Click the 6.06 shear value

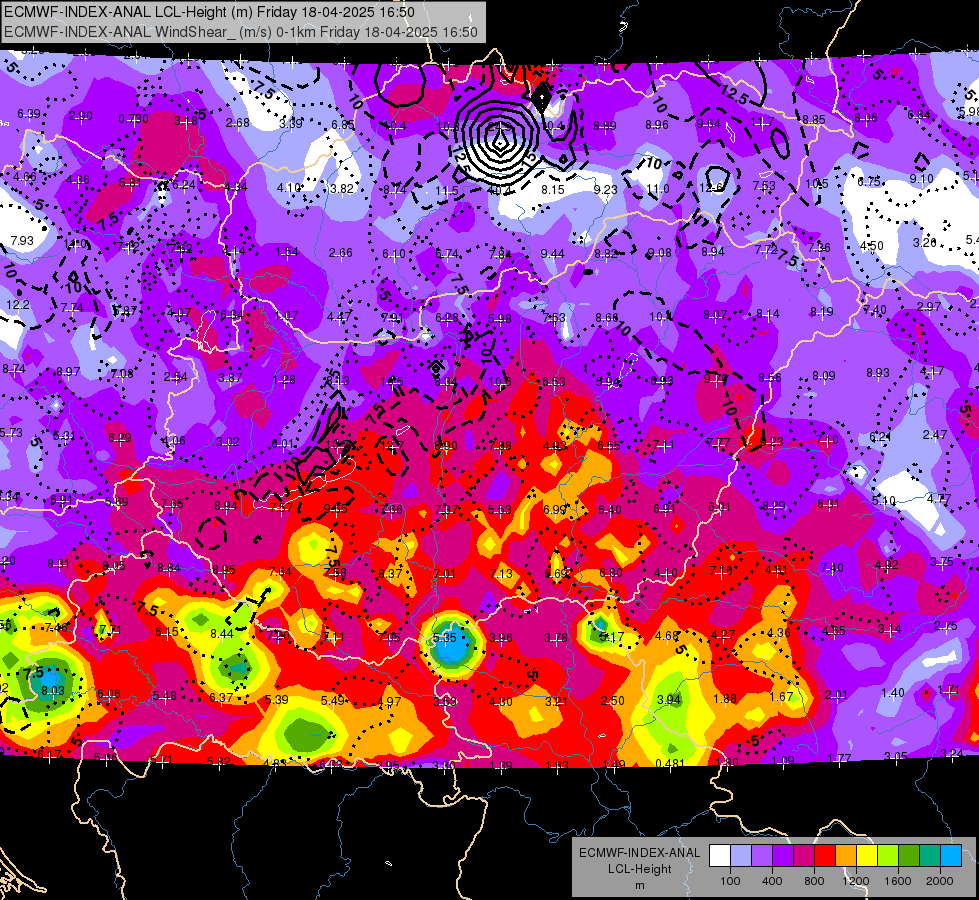pyautogui.click(x=109, y=693)
